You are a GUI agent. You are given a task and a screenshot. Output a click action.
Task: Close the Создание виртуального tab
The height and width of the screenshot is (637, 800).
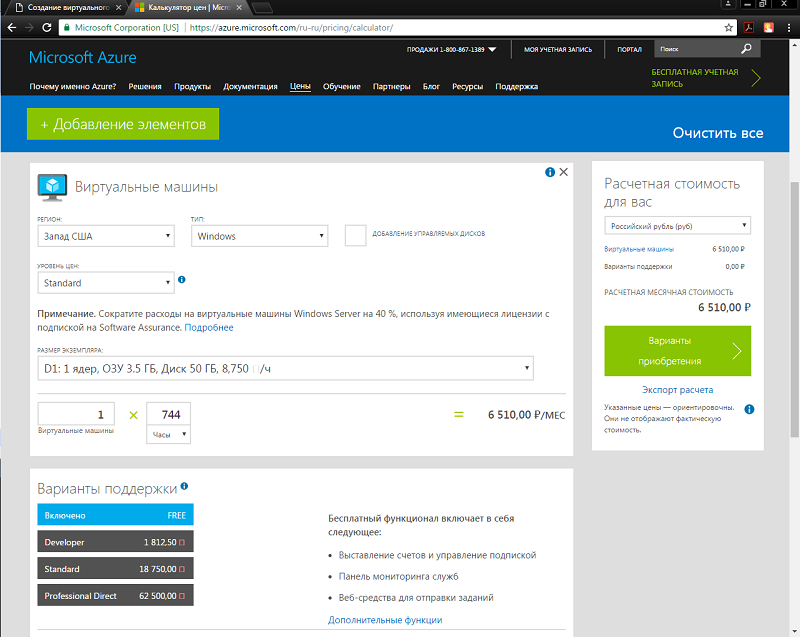point(118,8)
